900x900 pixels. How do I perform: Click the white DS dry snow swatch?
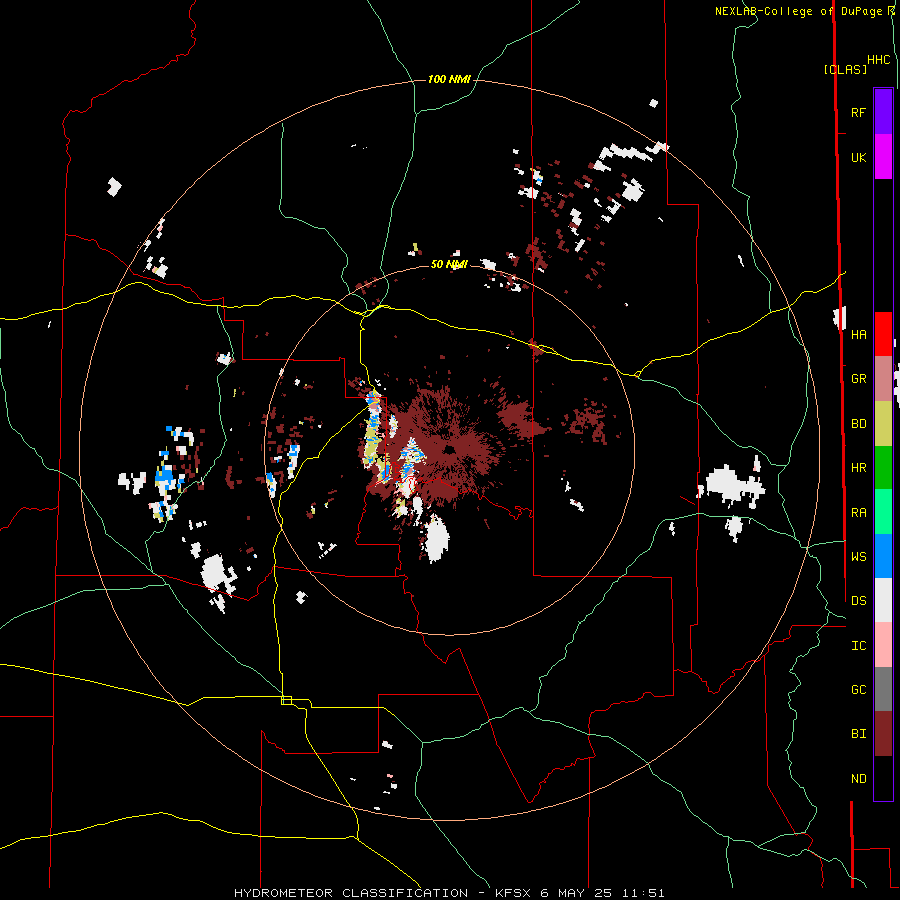[x=883, y=600]
